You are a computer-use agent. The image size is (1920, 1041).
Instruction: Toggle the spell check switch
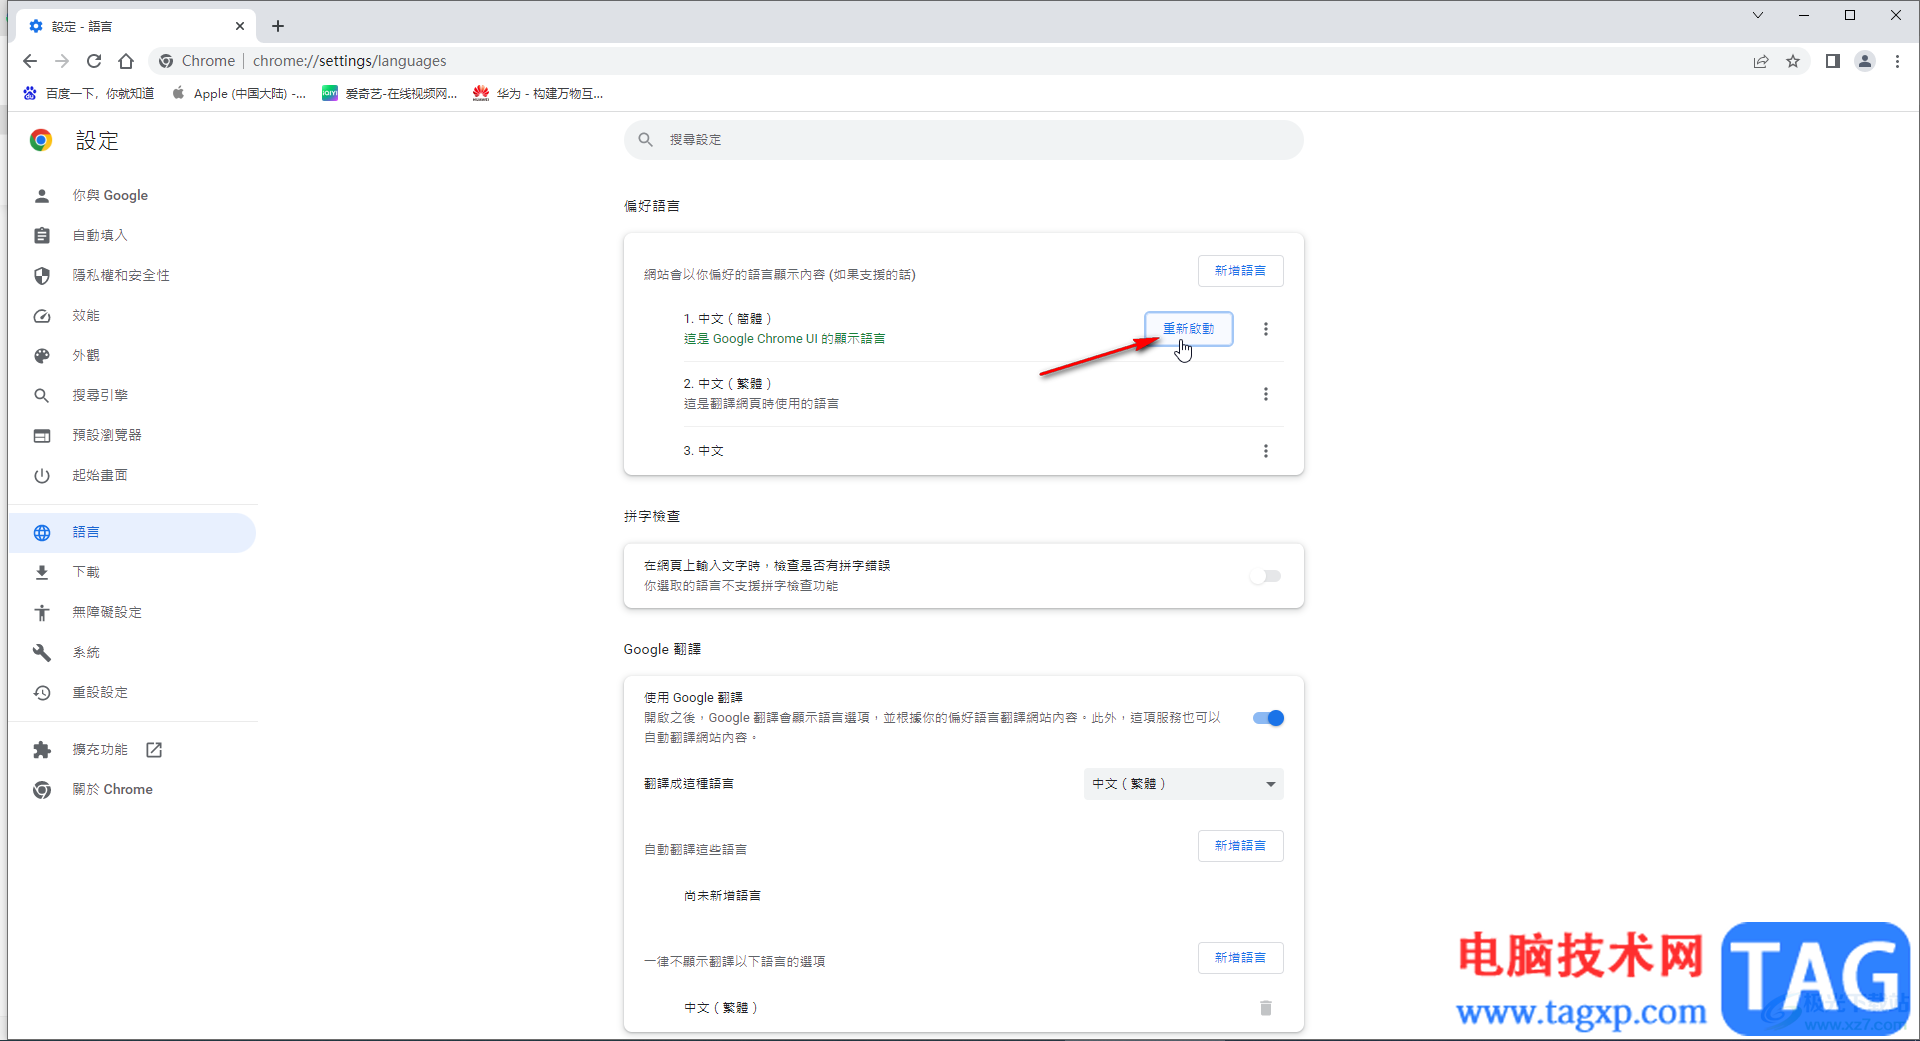tap(1267, 576)
